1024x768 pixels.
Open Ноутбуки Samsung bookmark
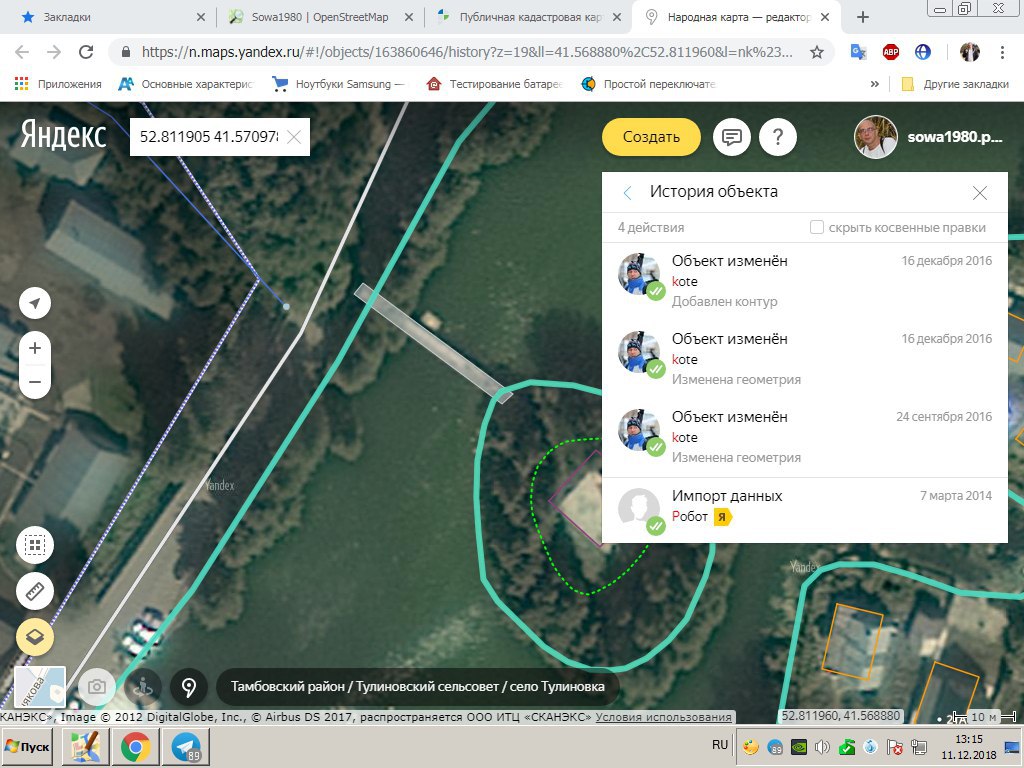click(338, 84)
